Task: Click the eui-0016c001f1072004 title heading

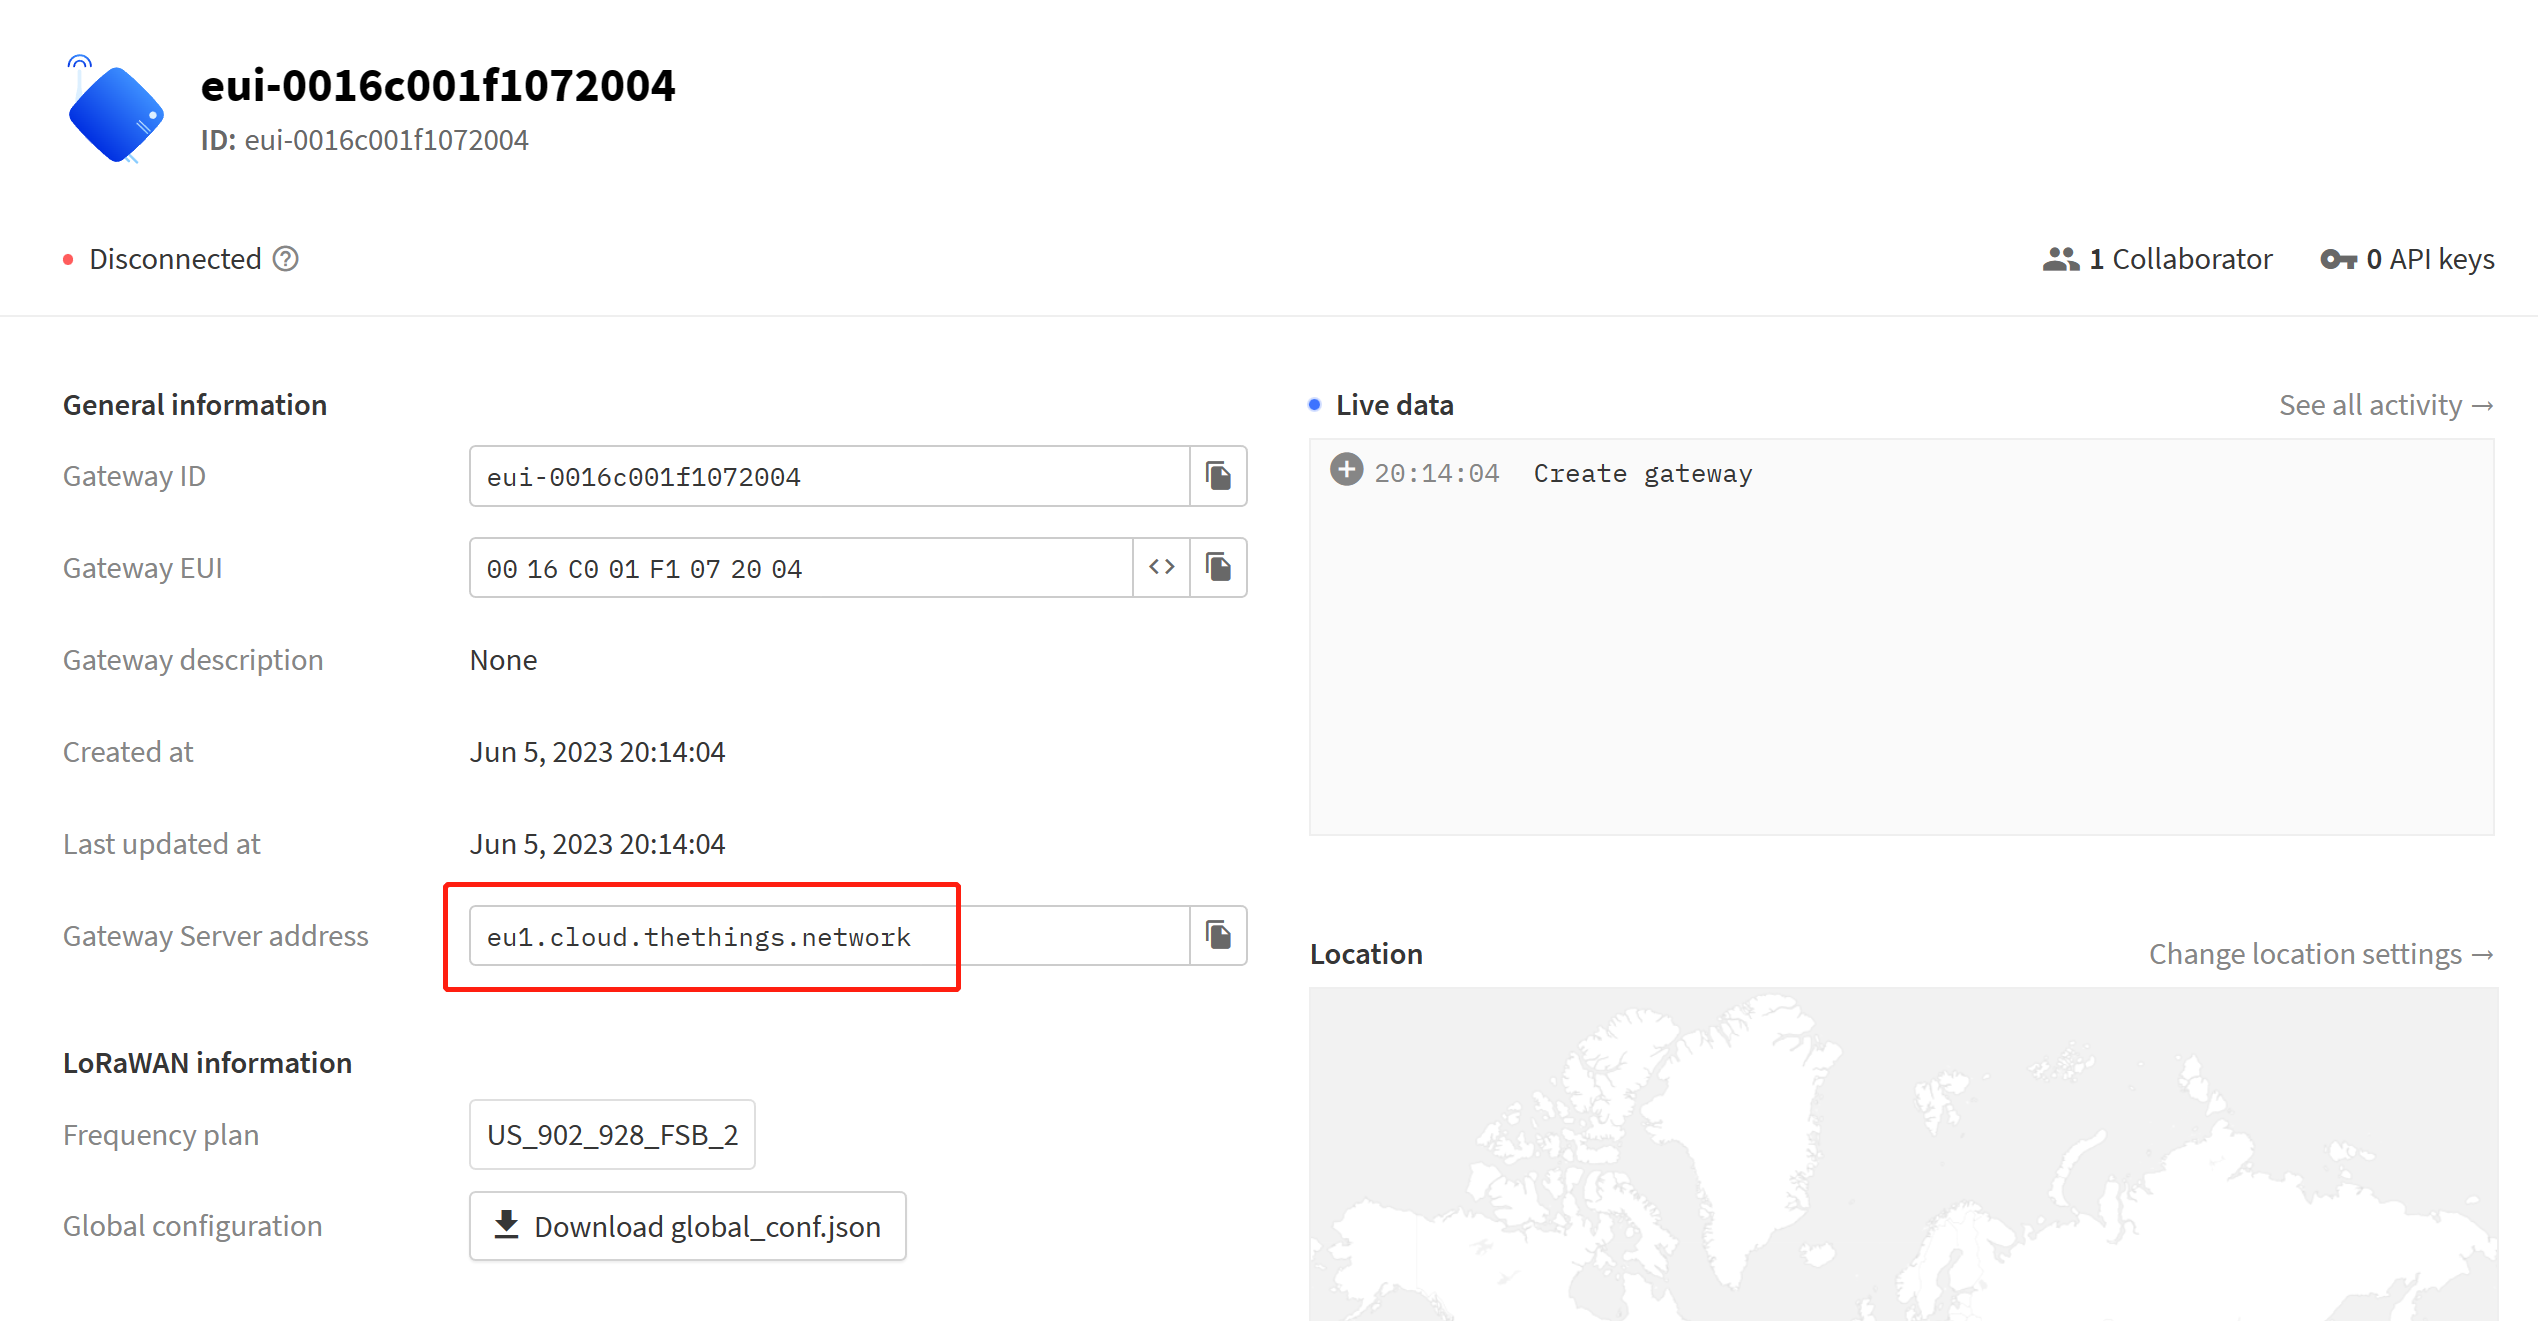Action: pyautogui.click(x=438, y=85)
